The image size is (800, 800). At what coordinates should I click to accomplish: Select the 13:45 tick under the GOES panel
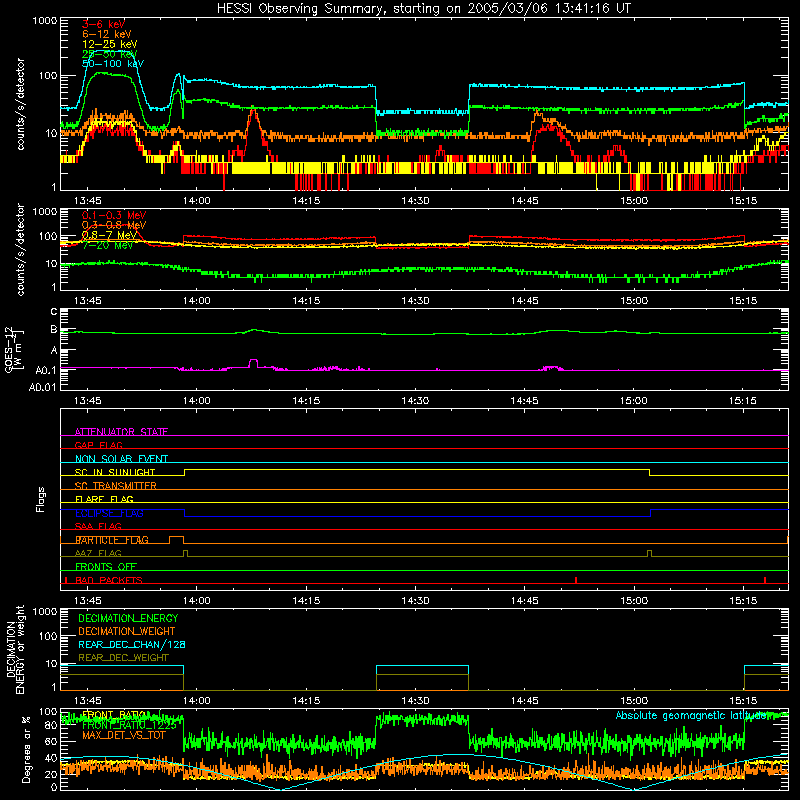(x=87, y=401)
